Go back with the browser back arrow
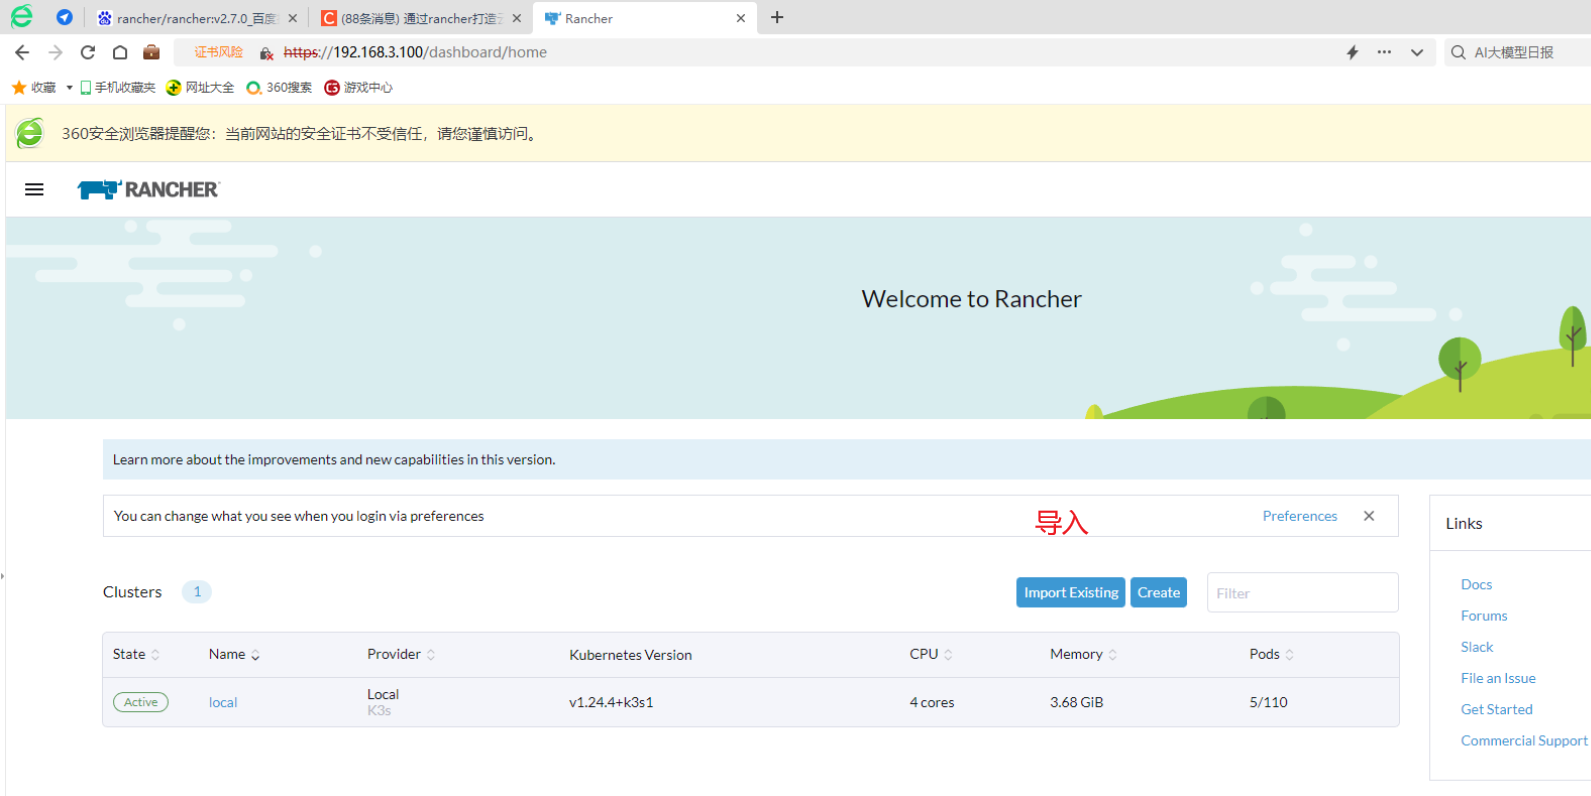 22,52
